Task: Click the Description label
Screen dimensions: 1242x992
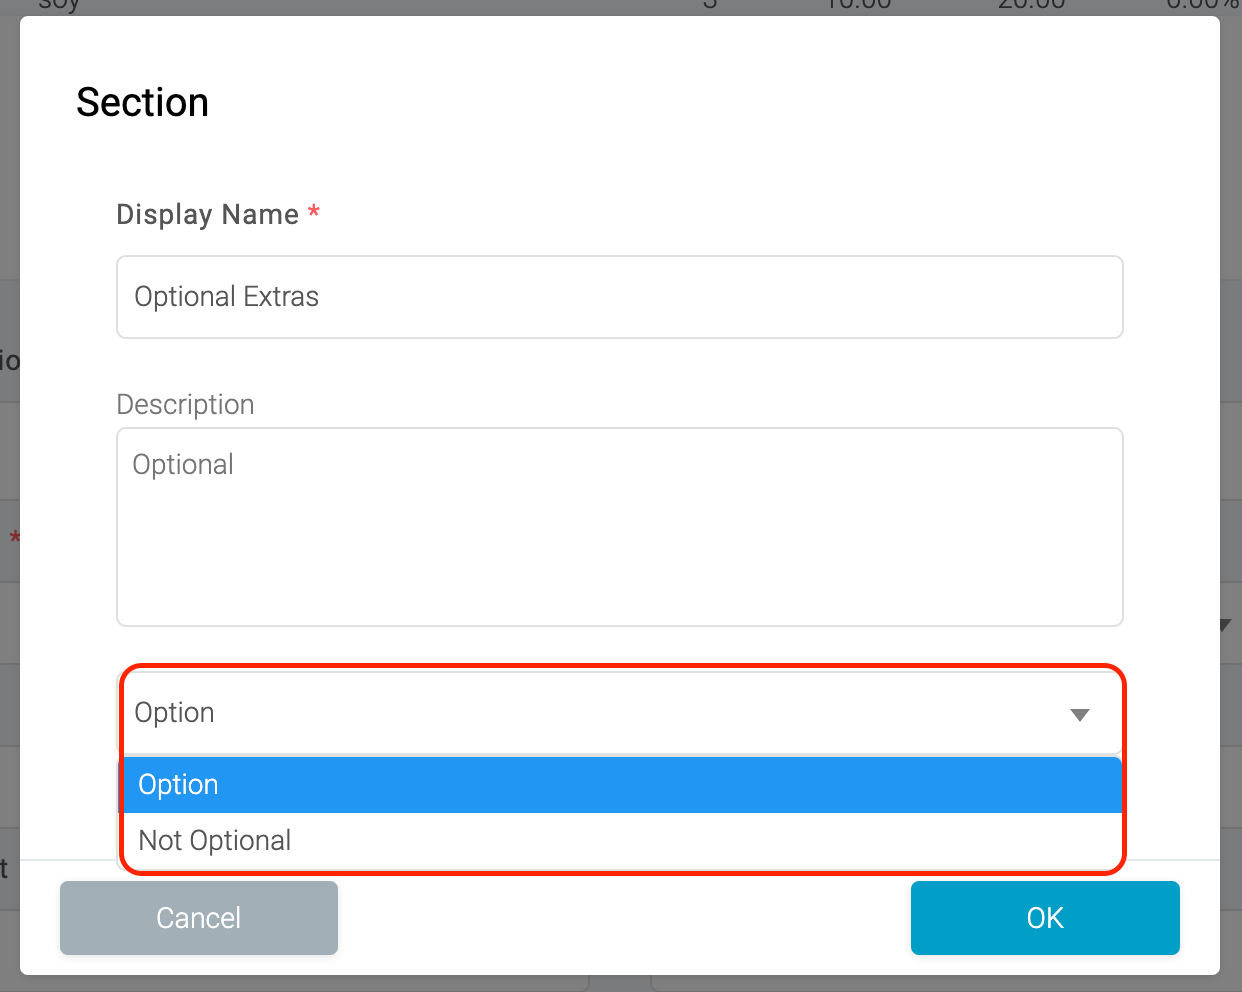Action: pos(185,404)
